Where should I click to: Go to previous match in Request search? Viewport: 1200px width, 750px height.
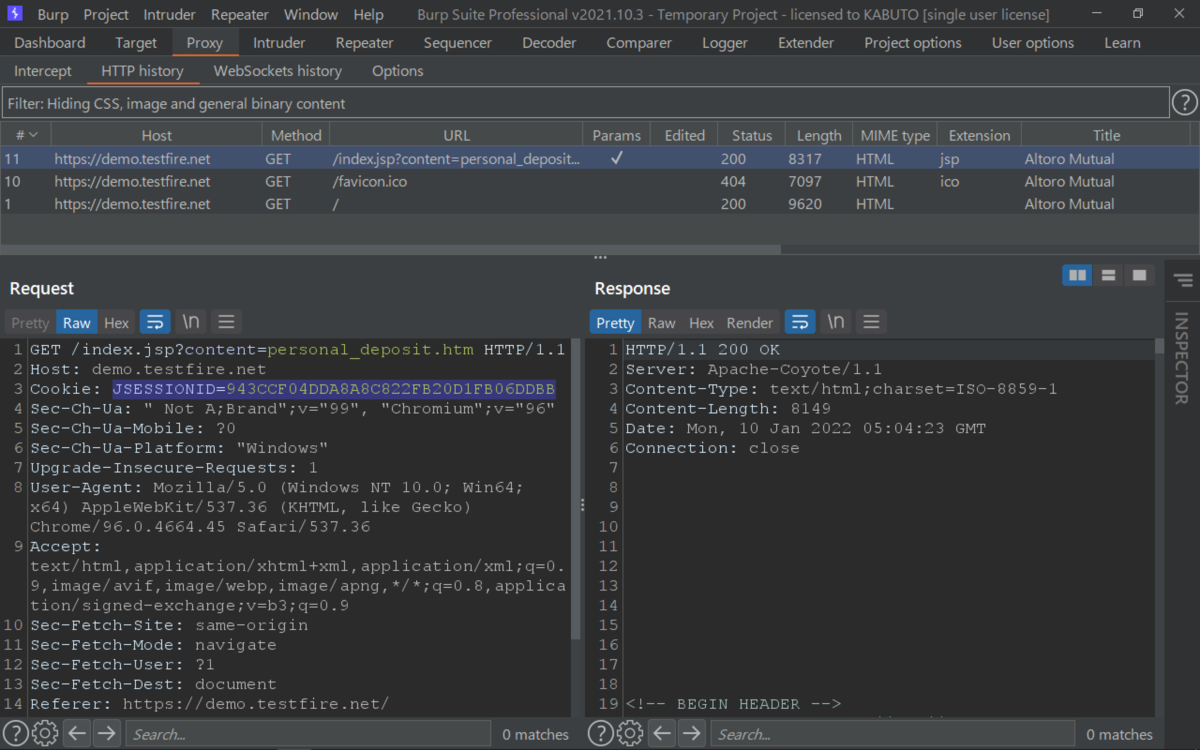[x=77, y=734]
